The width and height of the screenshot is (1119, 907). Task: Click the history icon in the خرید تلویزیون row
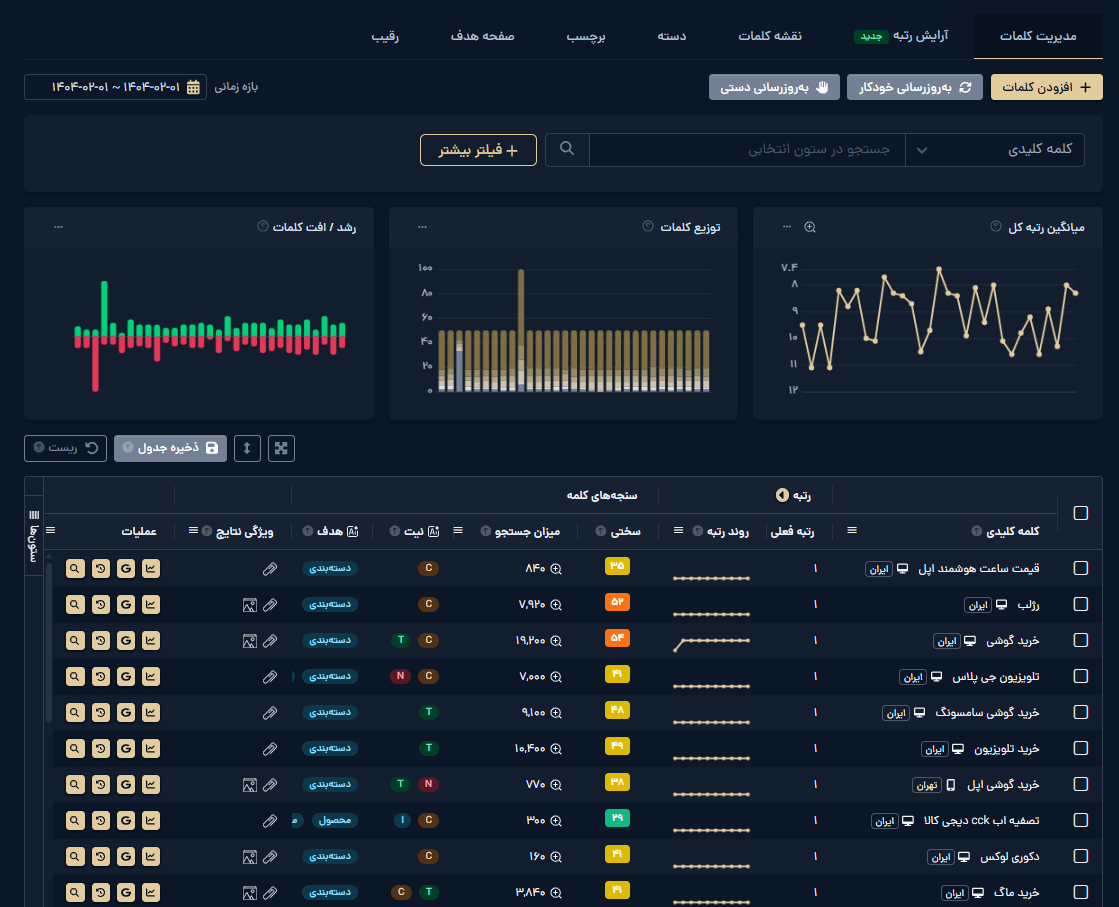[x=100, y=748]
